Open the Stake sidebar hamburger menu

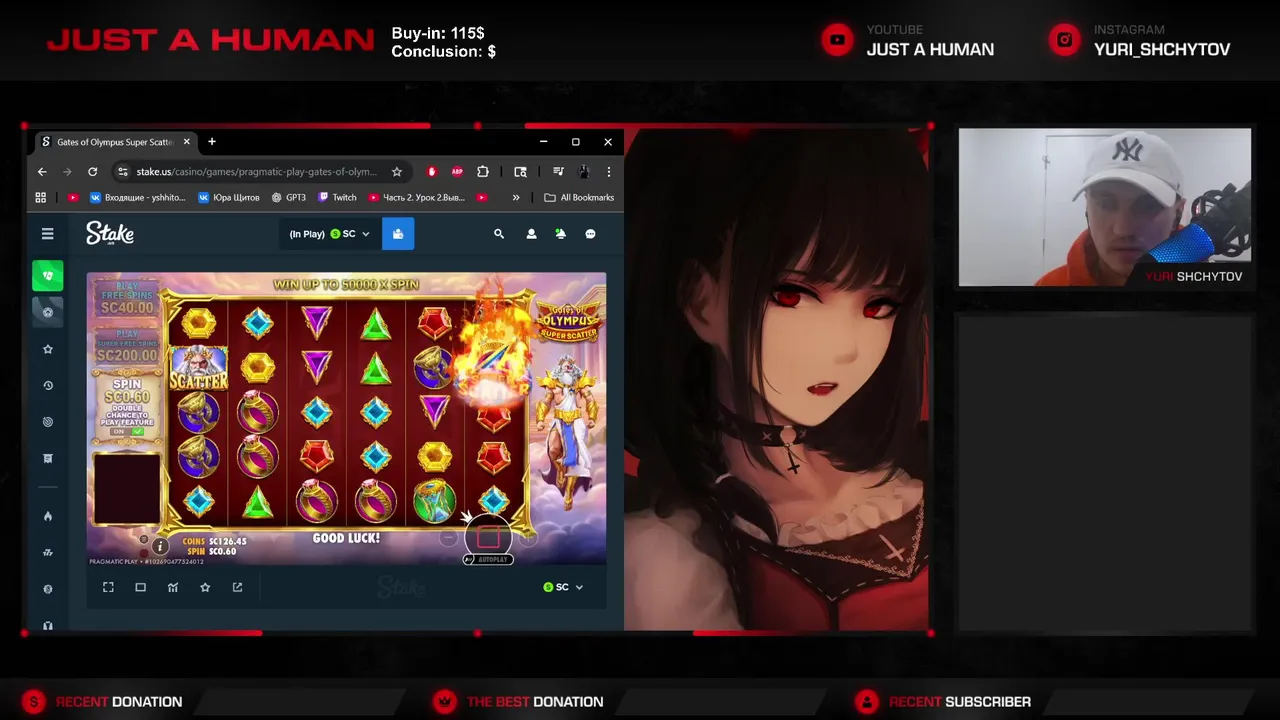[47, 234]
